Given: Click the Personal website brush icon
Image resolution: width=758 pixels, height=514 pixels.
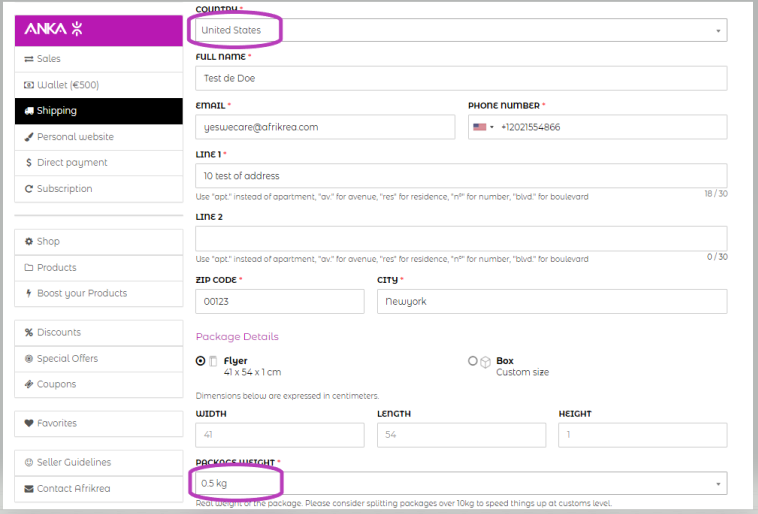Looking at the screenshot, I should 29,137.
